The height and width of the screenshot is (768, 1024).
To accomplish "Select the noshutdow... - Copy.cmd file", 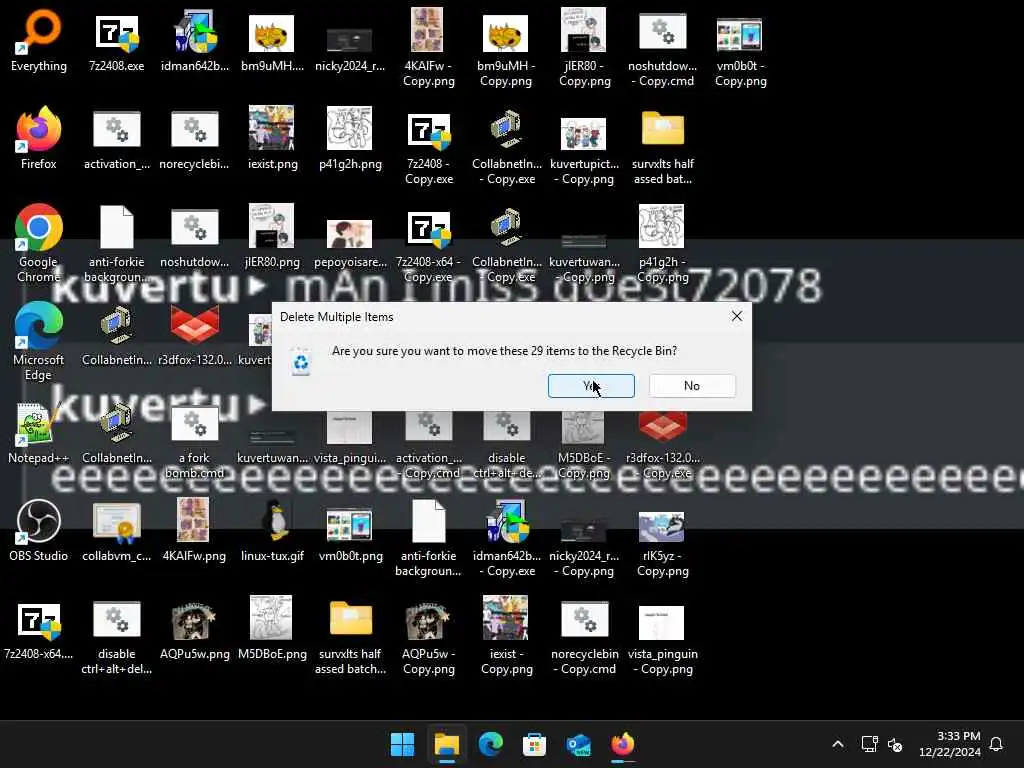I will tap(663, 49).
